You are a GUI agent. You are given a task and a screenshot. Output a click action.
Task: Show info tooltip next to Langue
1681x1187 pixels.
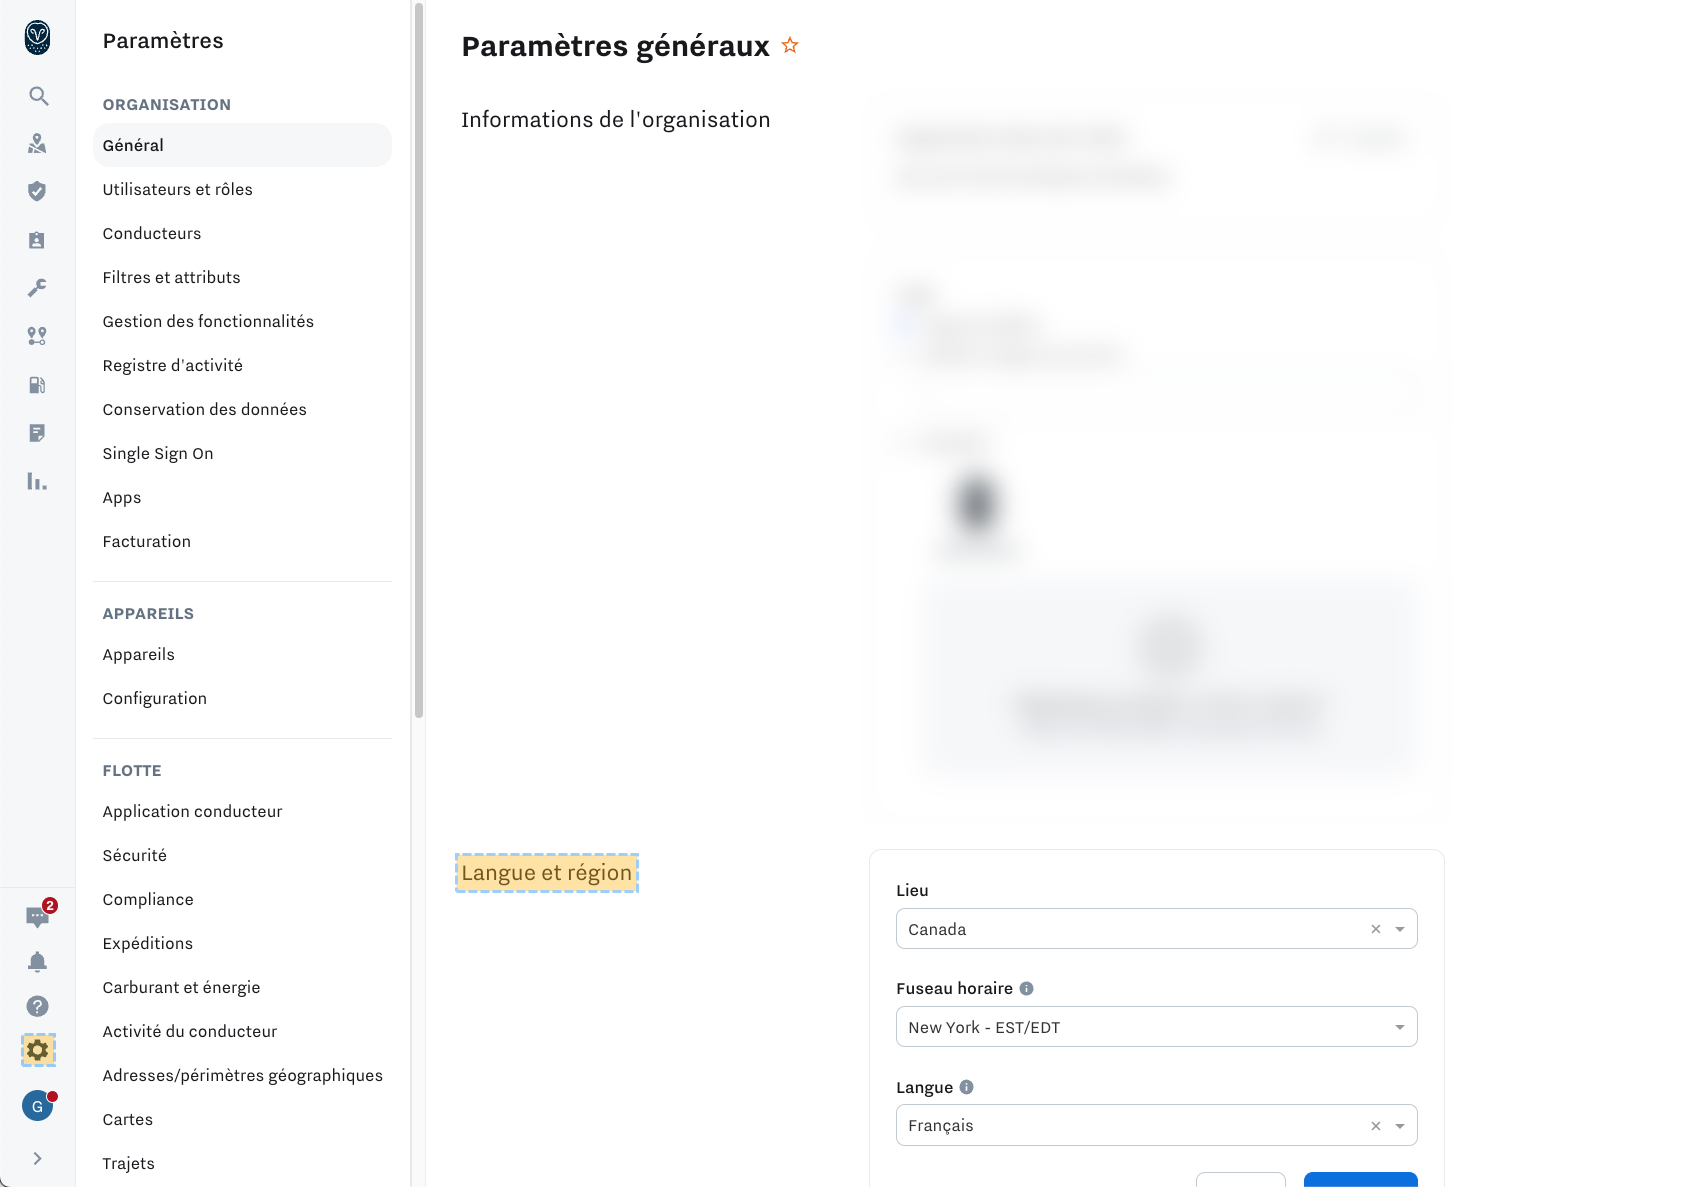tap(966, 1087)
